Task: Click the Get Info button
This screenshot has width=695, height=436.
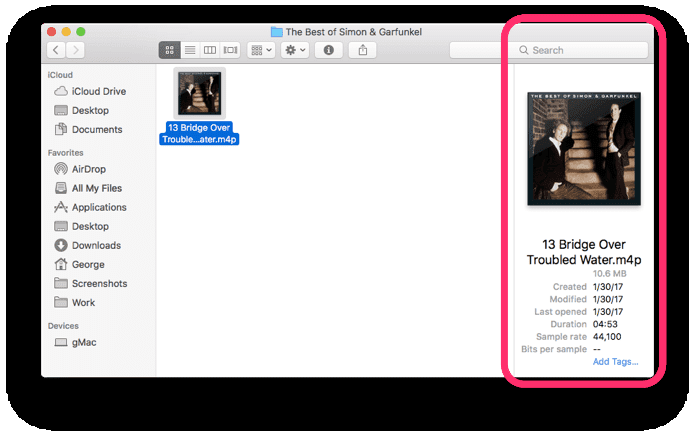Action: pos(328,50)
